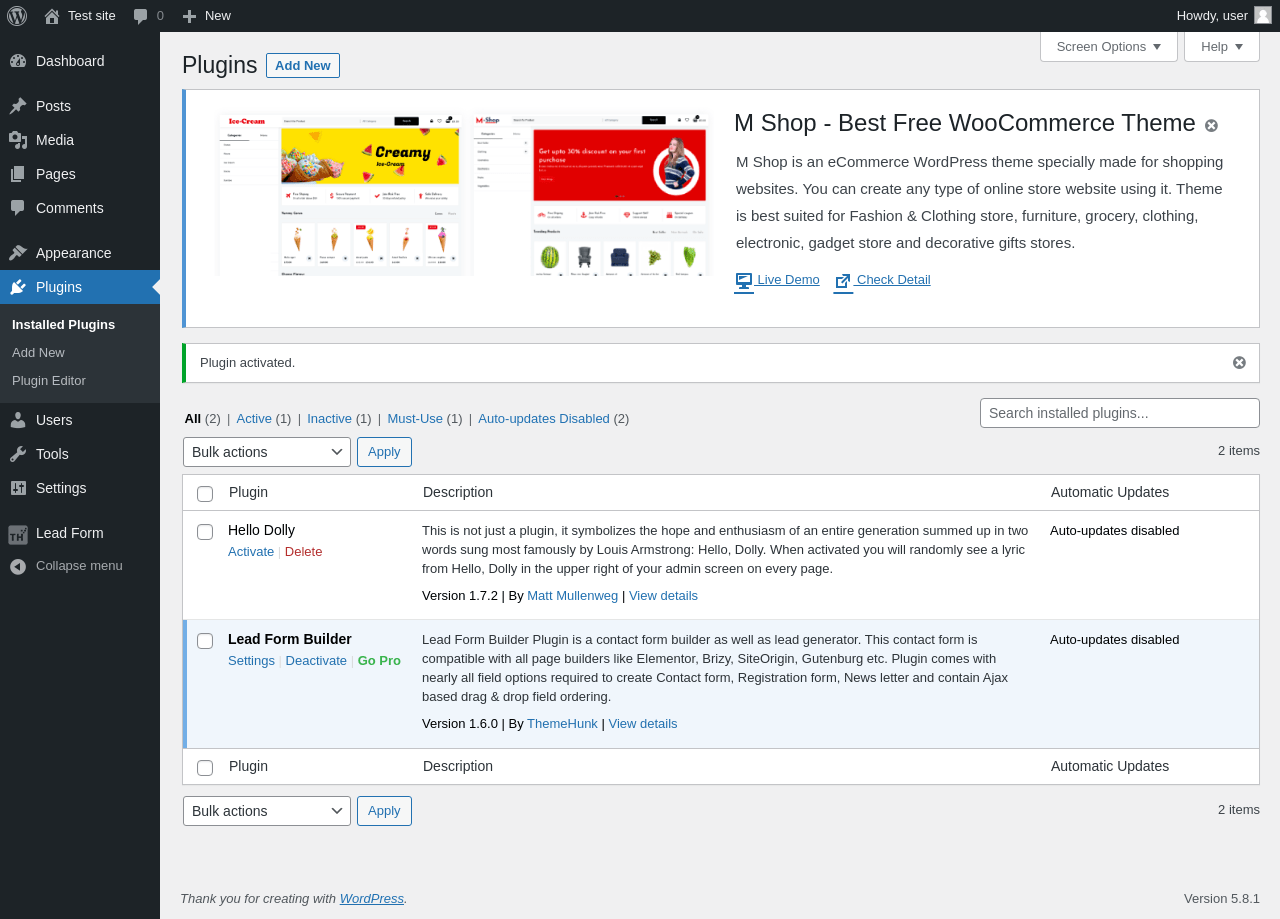Click Hello Dolly's Auto-updates disabled text
This screenshot has height=919, width=1280.
(1115, 531)
